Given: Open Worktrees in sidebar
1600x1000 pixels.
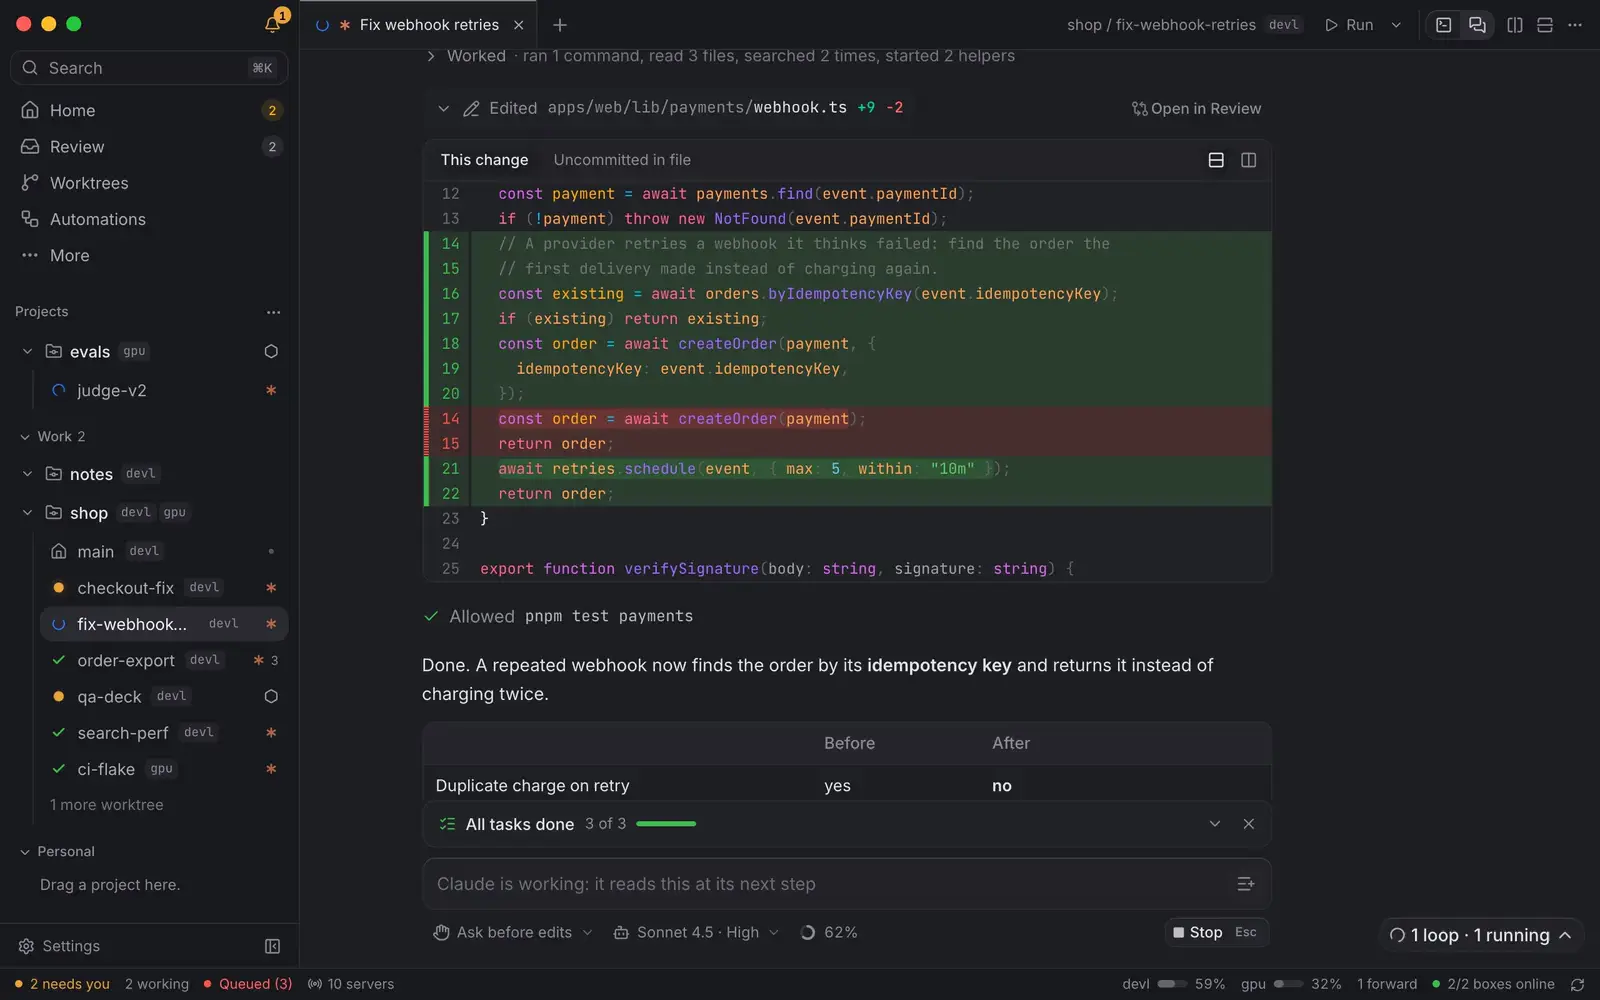Looking at the screenshot, I should (x=150, y=183).
